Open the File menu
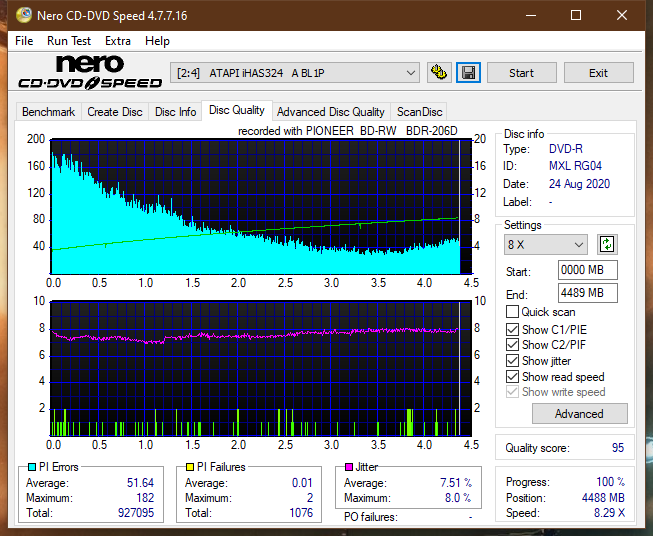Screen dimensions: 653x536 24,41
